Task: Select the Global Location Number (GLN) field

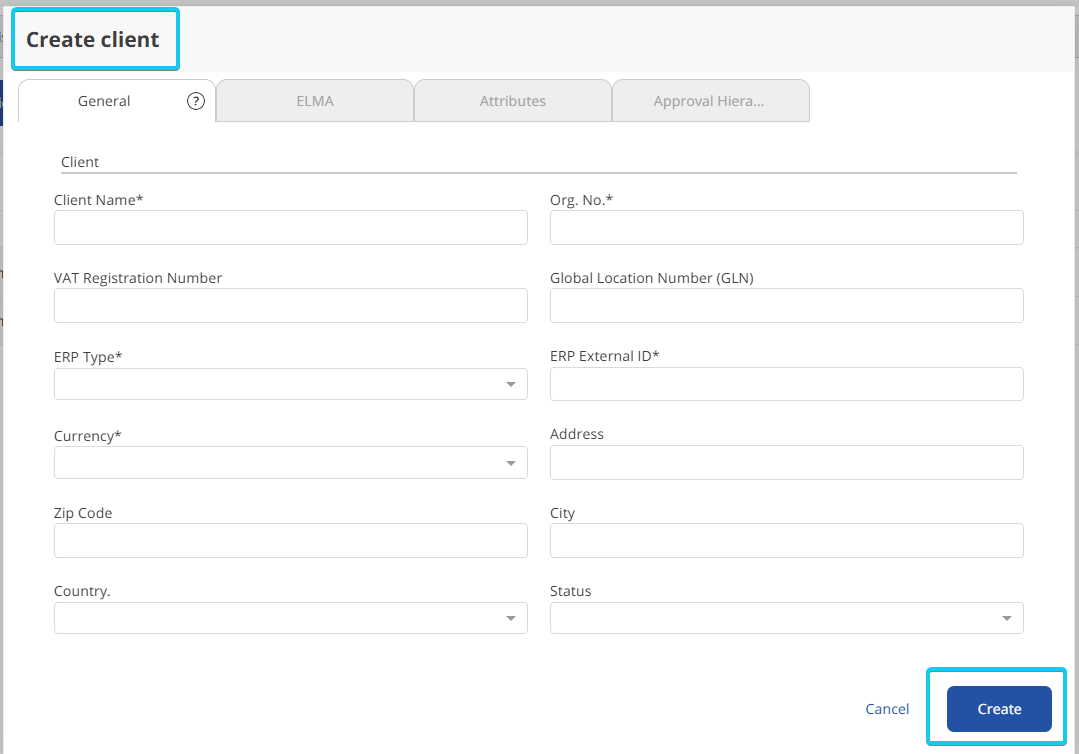Action: [787, 305]
